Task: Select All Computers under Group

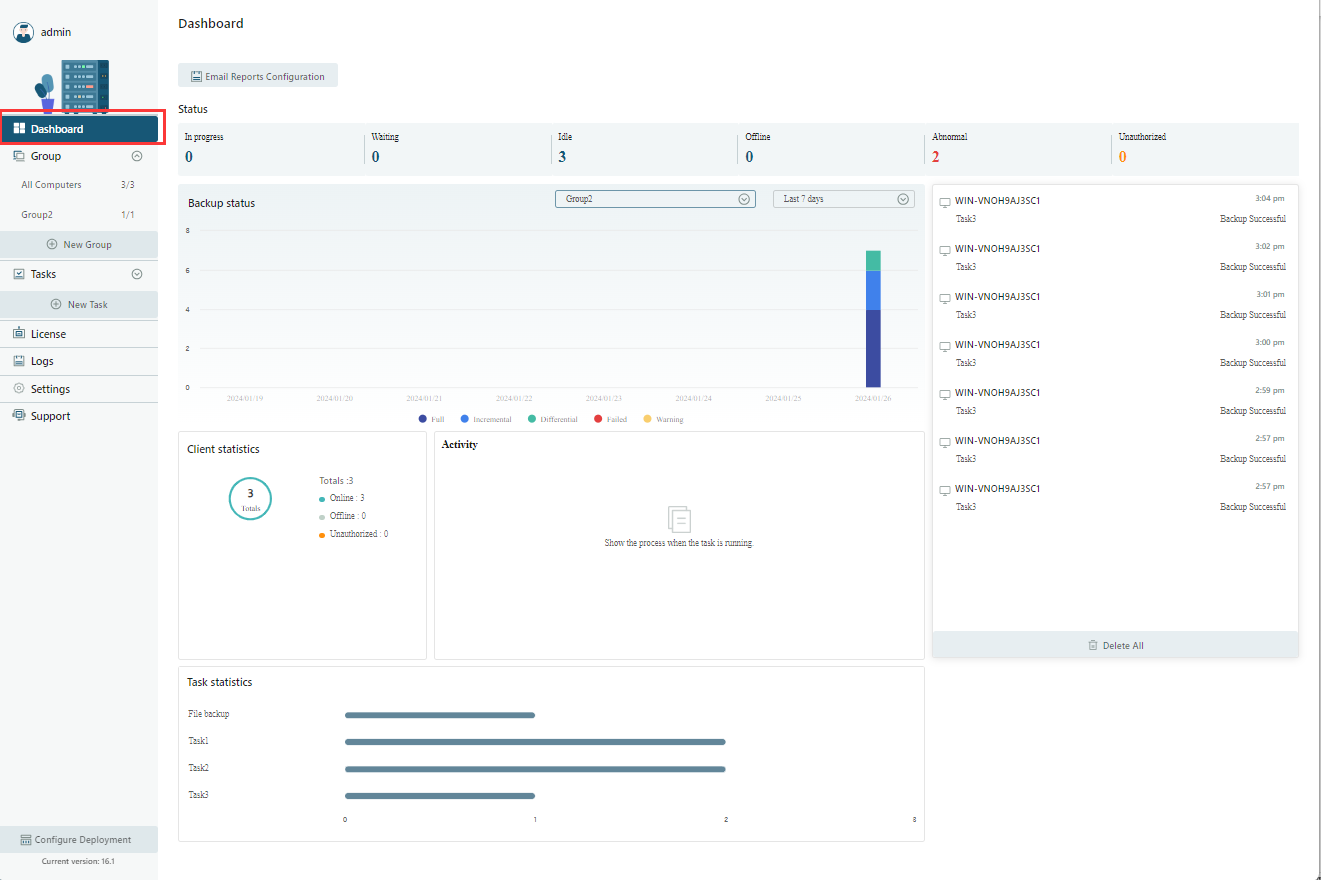Action: (52, 185)
